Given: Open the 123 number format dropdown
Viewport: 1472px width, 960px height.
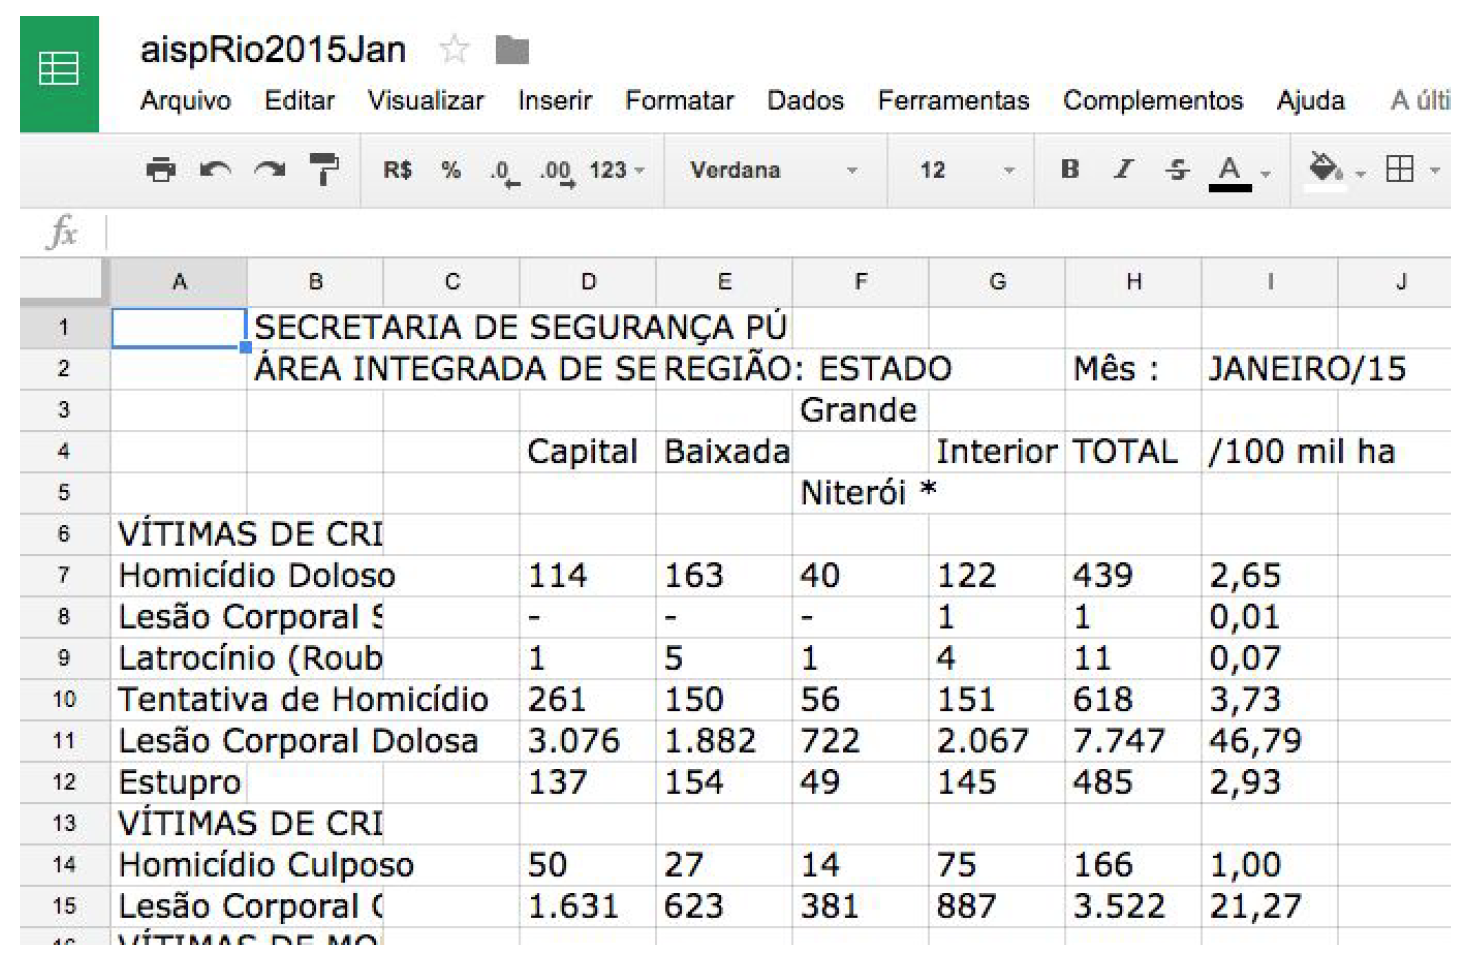Looking at the screenshot, I should [616, 170].
